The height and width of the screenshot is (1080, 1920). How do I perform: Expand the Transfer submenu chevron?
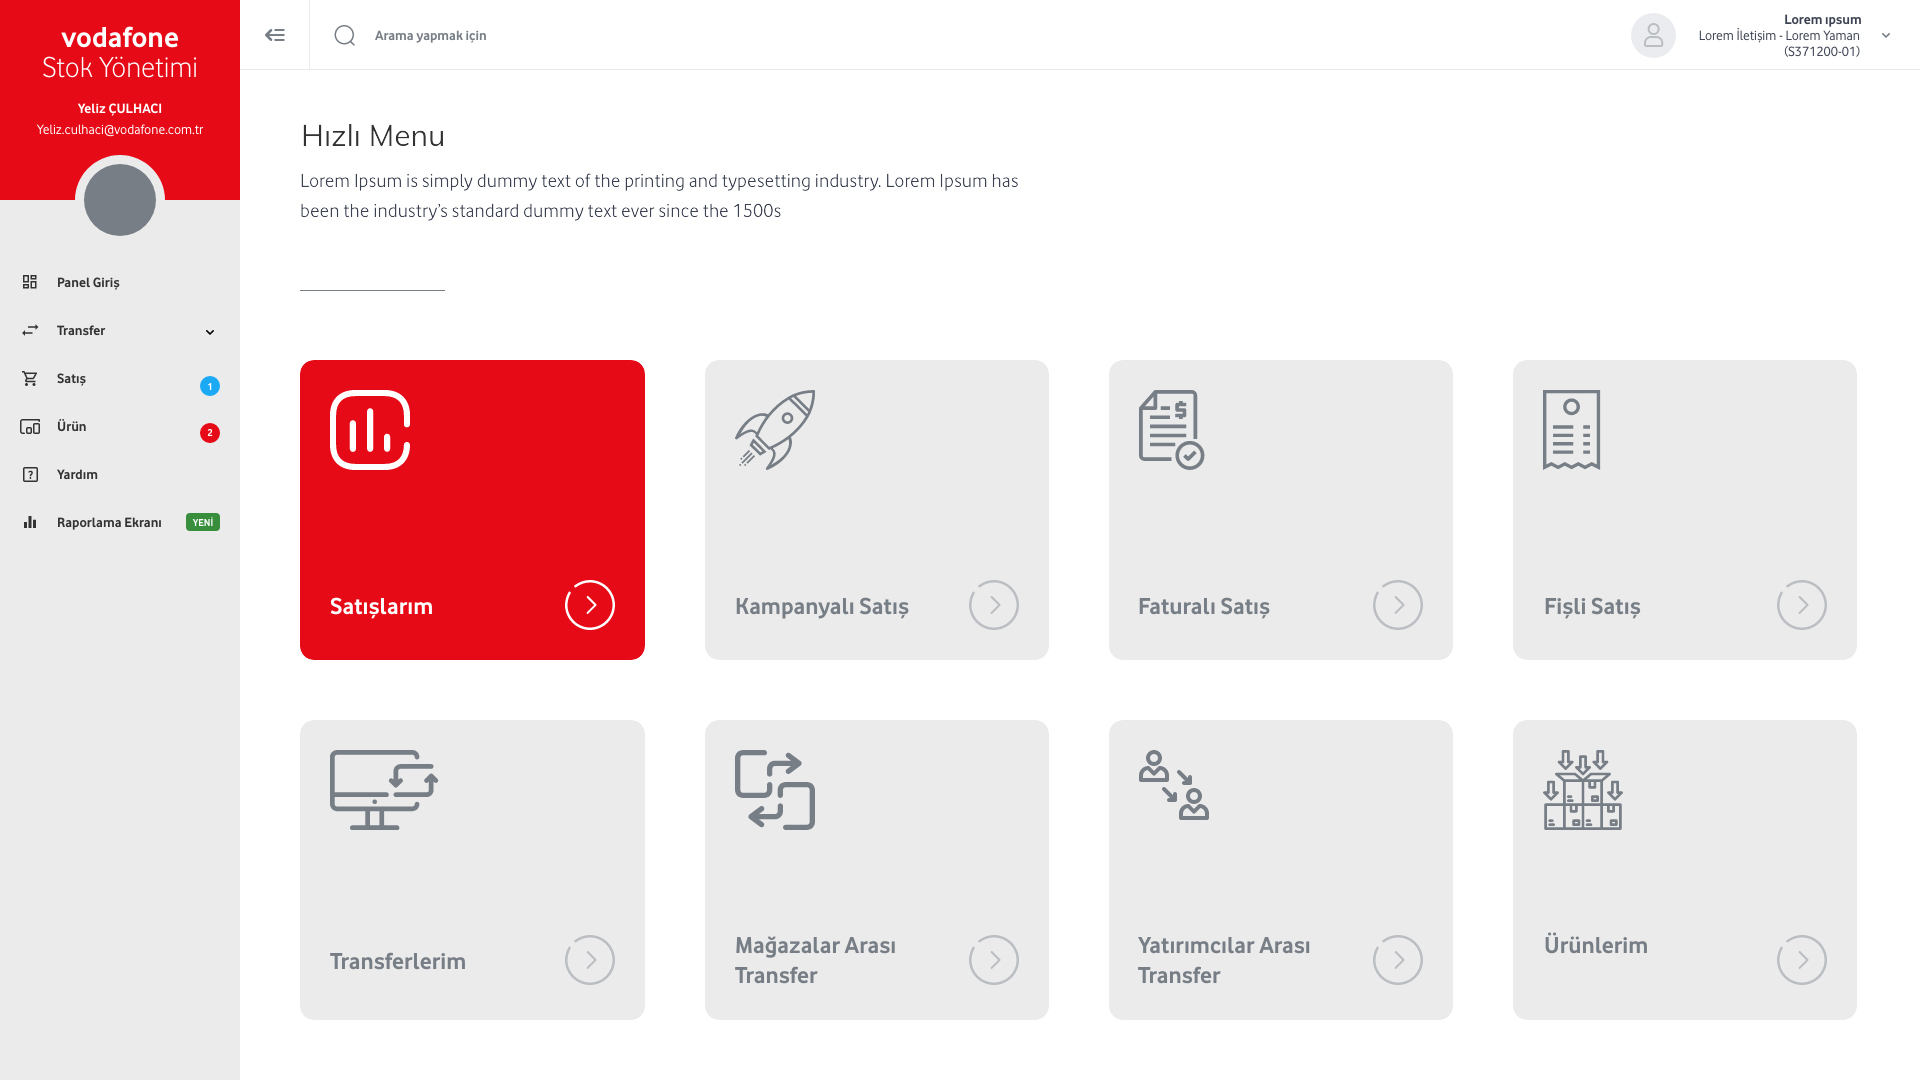click(210, 332)
